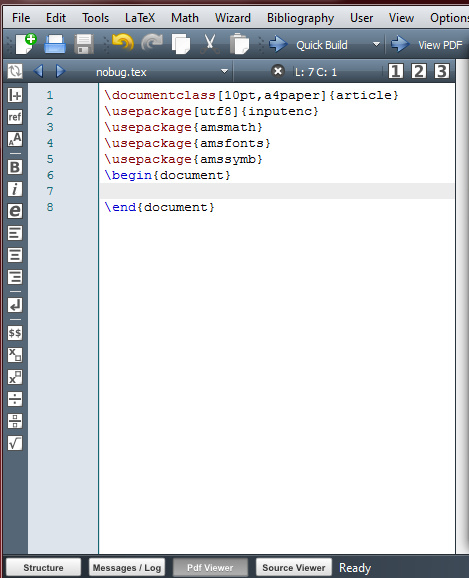
Task: Click the font size icon
Action: tap(15, 139)
